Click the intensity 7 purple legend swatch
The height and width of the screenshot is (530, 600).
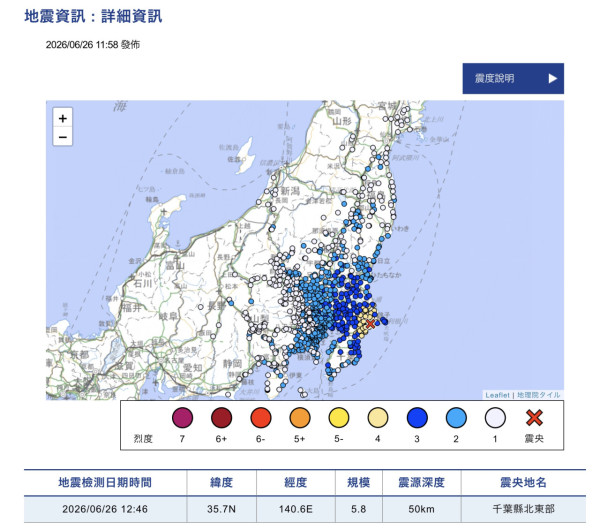(182, 417)
